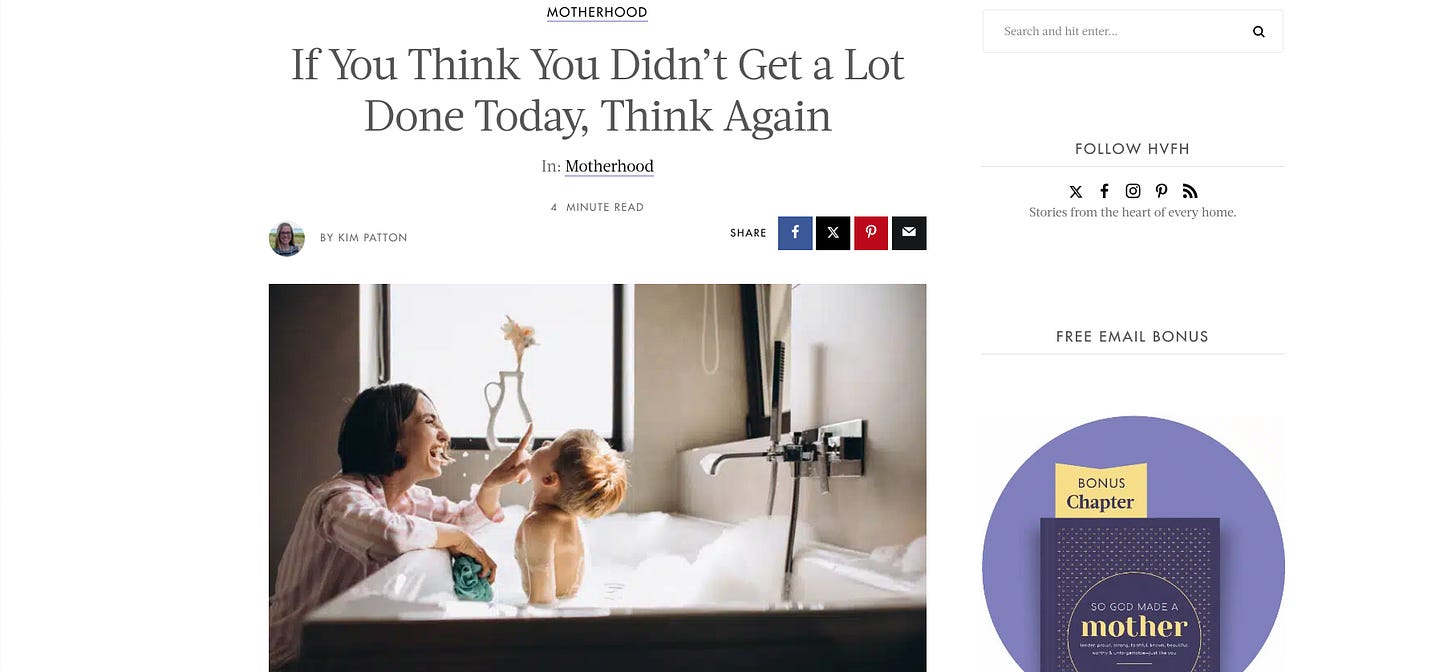Viewport: 1456px width, 672px height.
Task: Click the 'So God Made a Mother' cover
Action: pos(1130,595)
